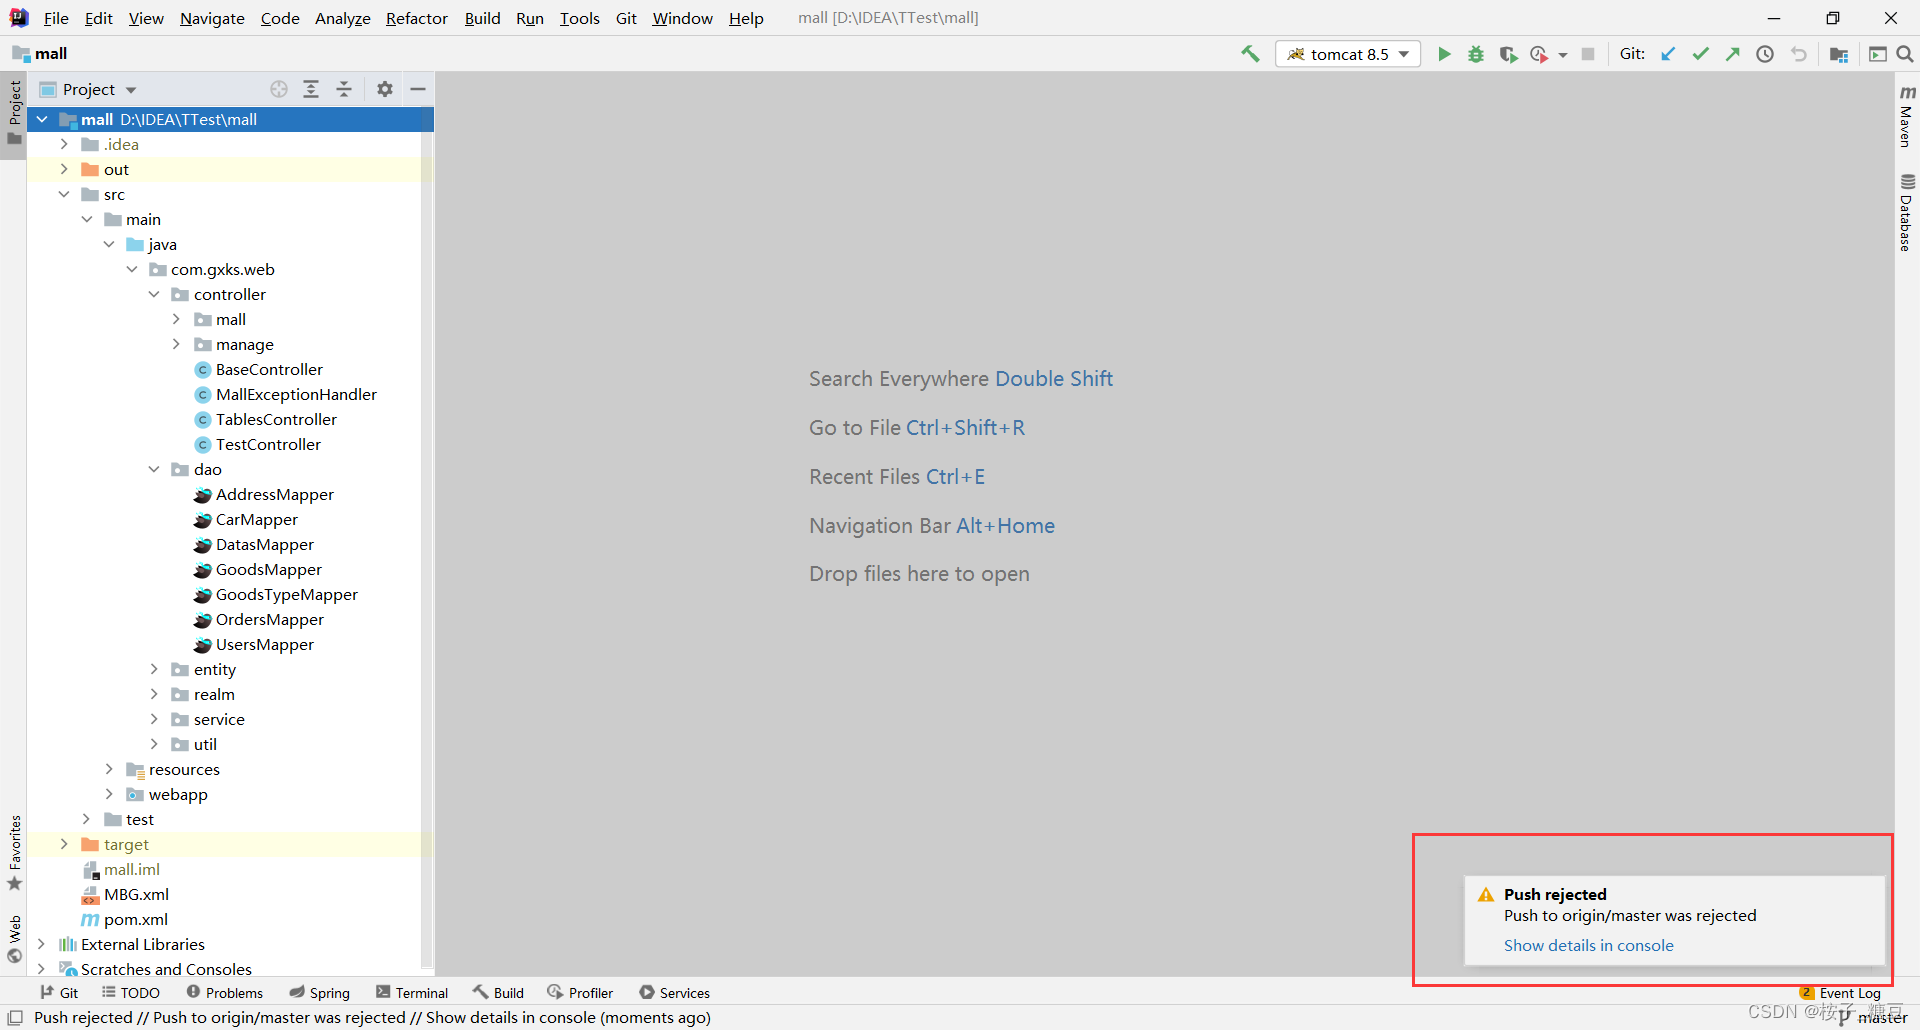Push commits using the Git push arrow
This screenshot has height=1030, width=1920.
coord(1733,54)
